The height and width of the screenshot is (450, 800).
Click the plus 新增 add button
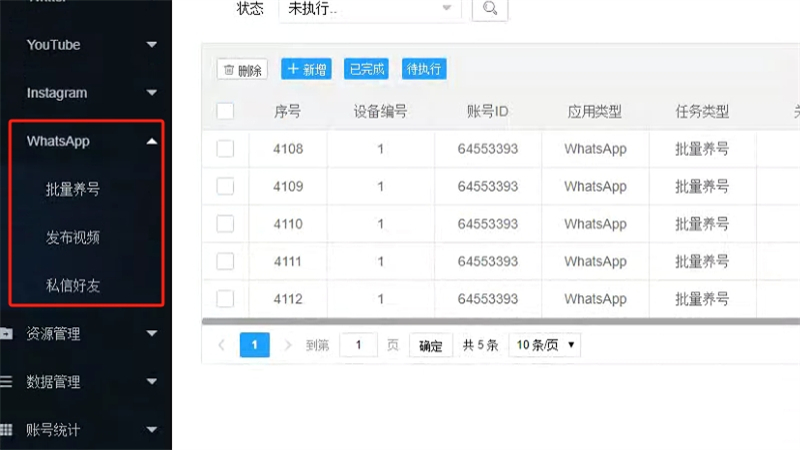[306, 69]
